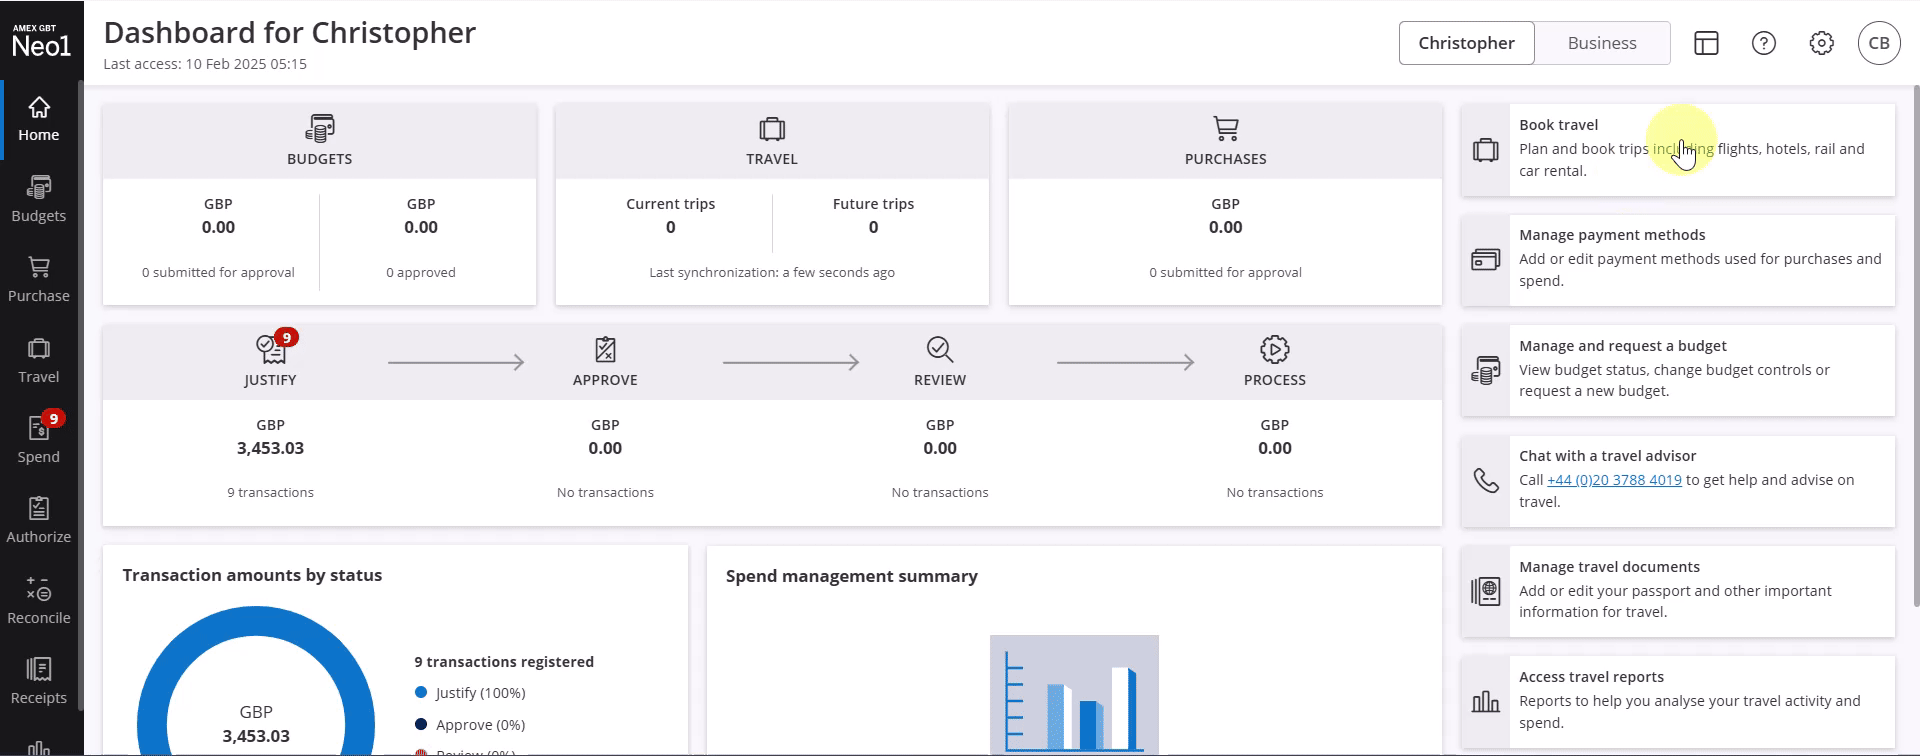Click the BUDGETS card header label
Viewport: 1920px width, 756px height.
pos(320,159)
